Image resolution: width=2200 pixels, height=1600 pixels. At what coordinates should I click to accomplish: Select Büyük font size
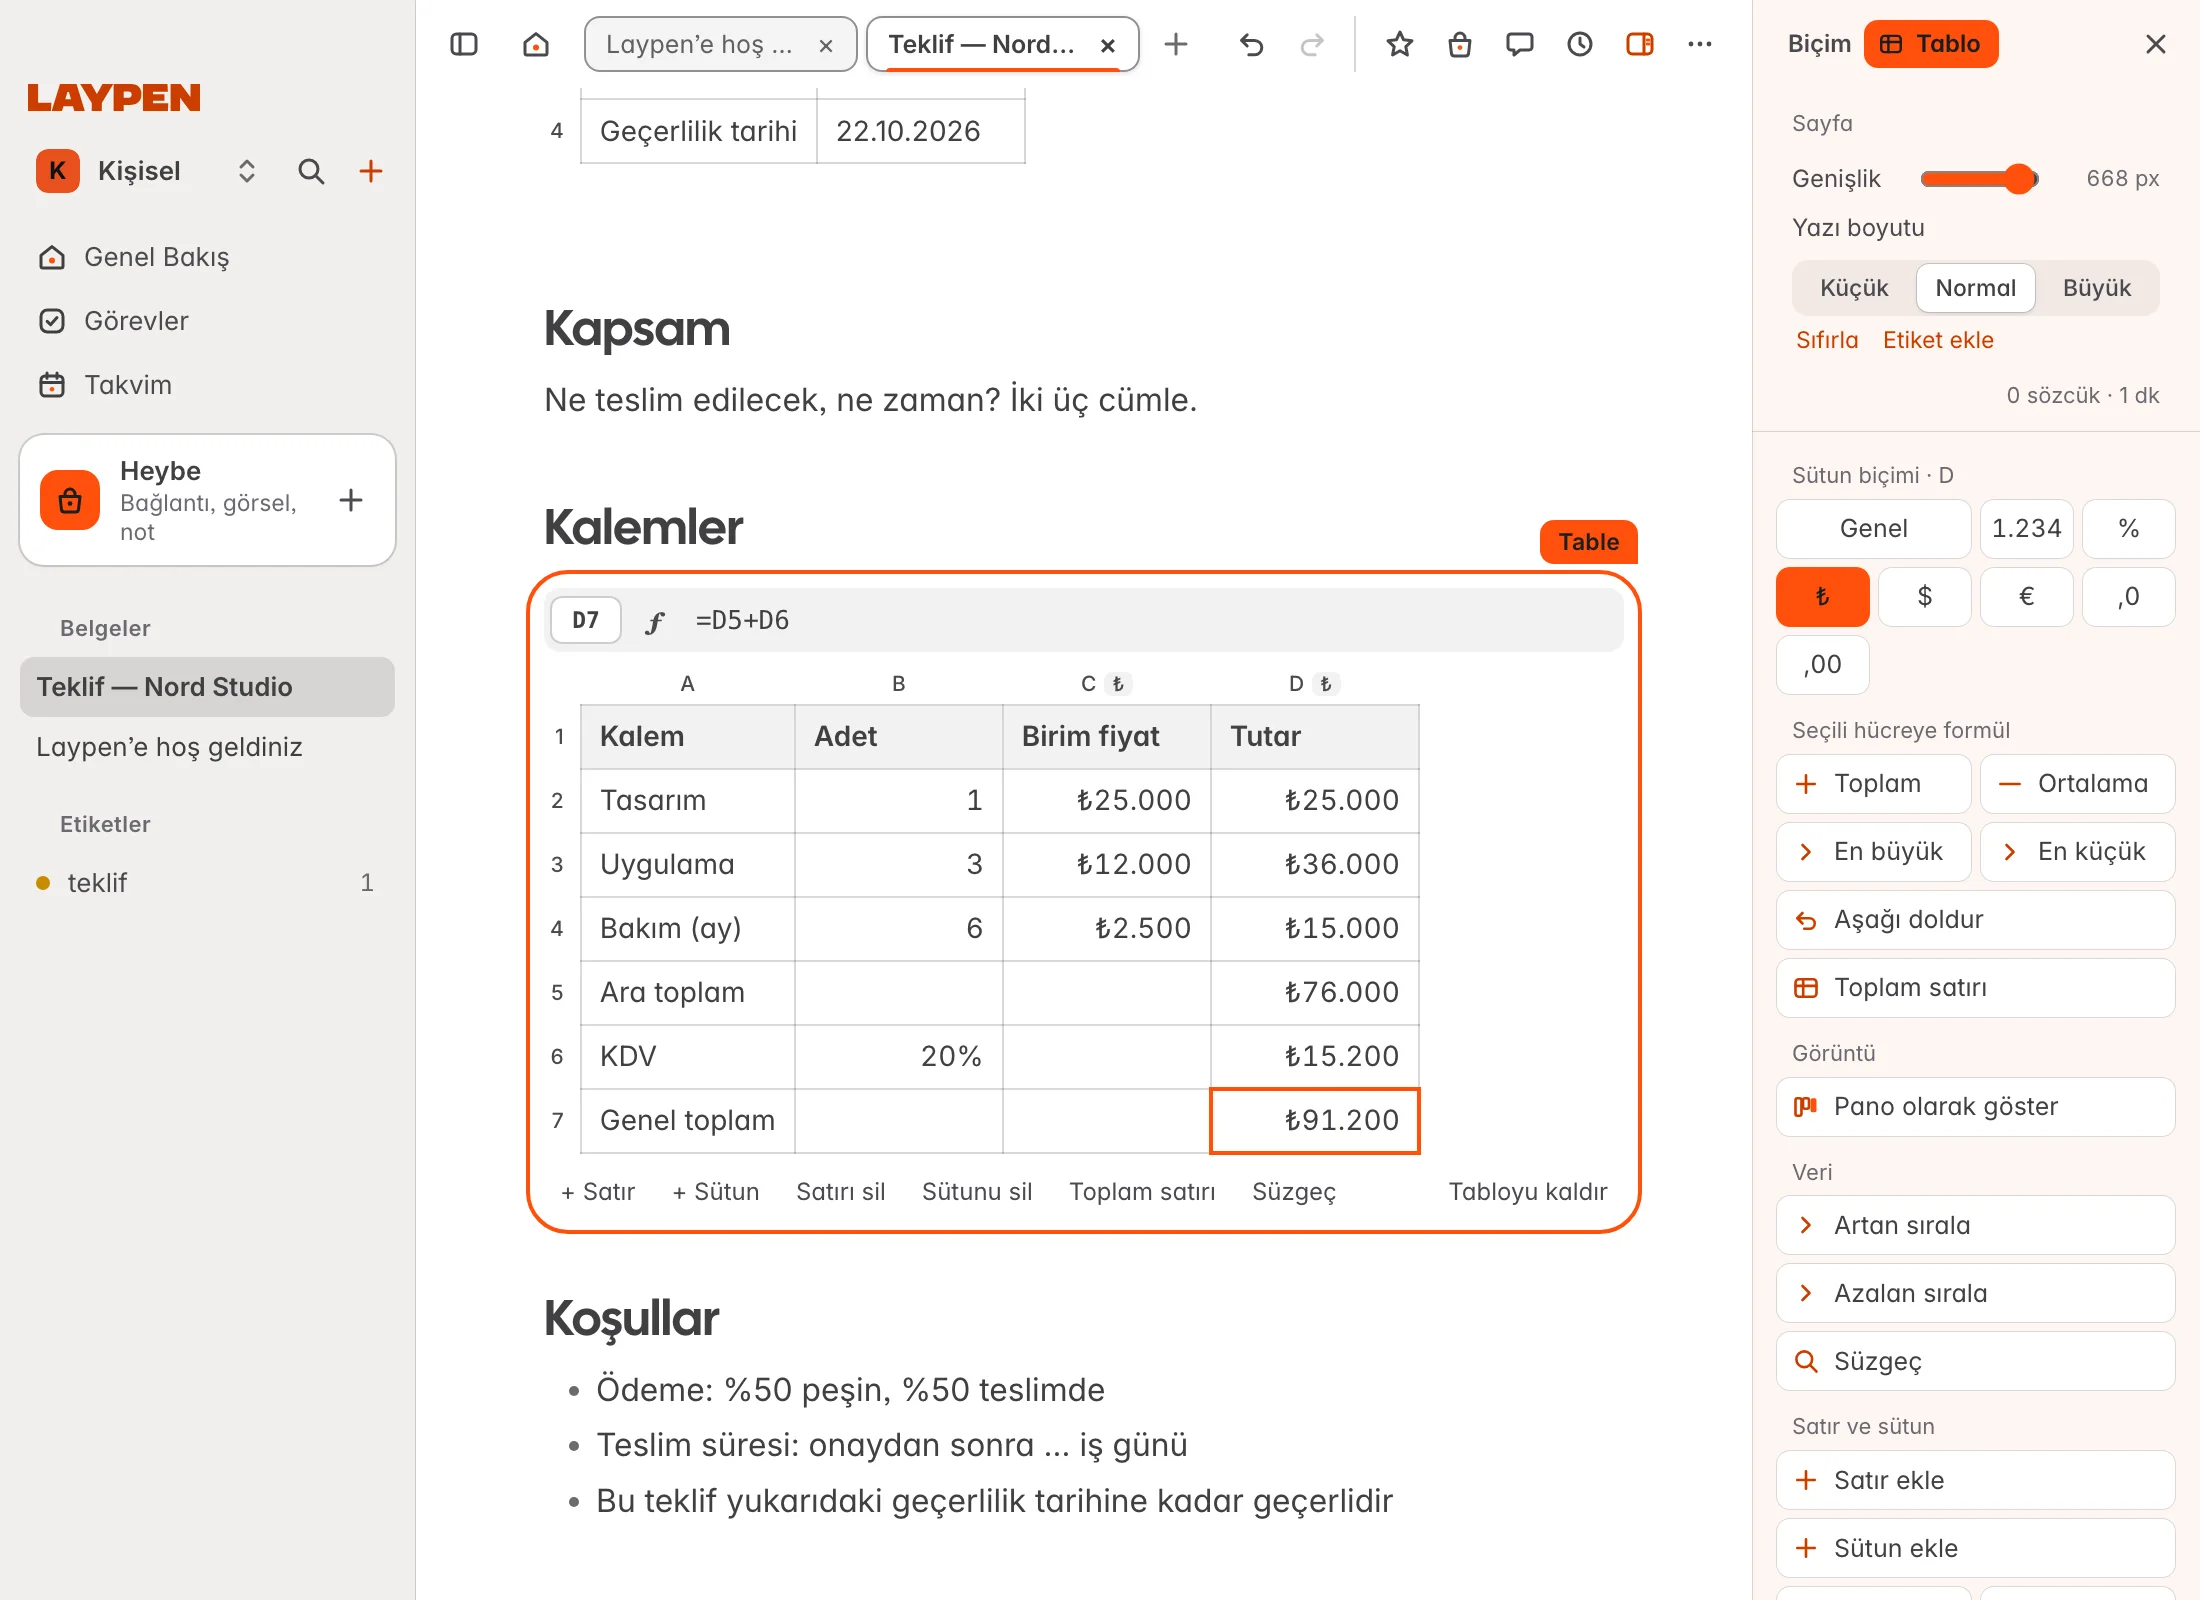[2097, 288]
